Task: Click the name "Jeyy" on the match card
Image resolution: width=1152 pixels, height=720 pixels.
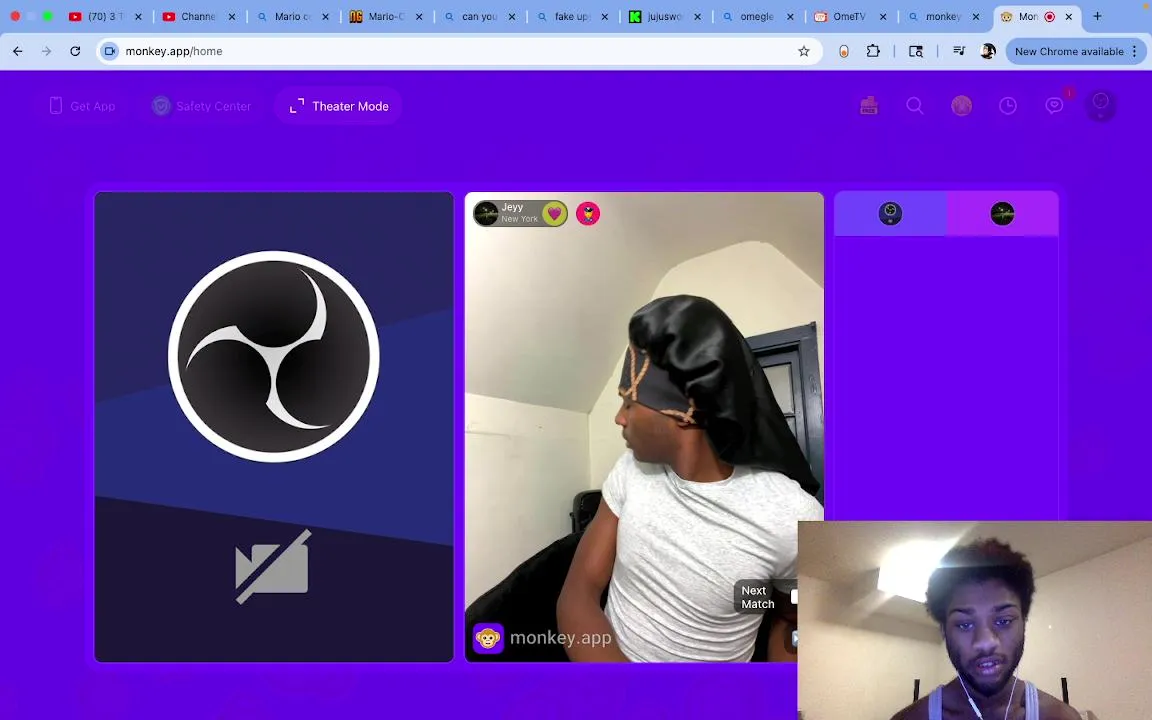Action: [x=512, y=207]
